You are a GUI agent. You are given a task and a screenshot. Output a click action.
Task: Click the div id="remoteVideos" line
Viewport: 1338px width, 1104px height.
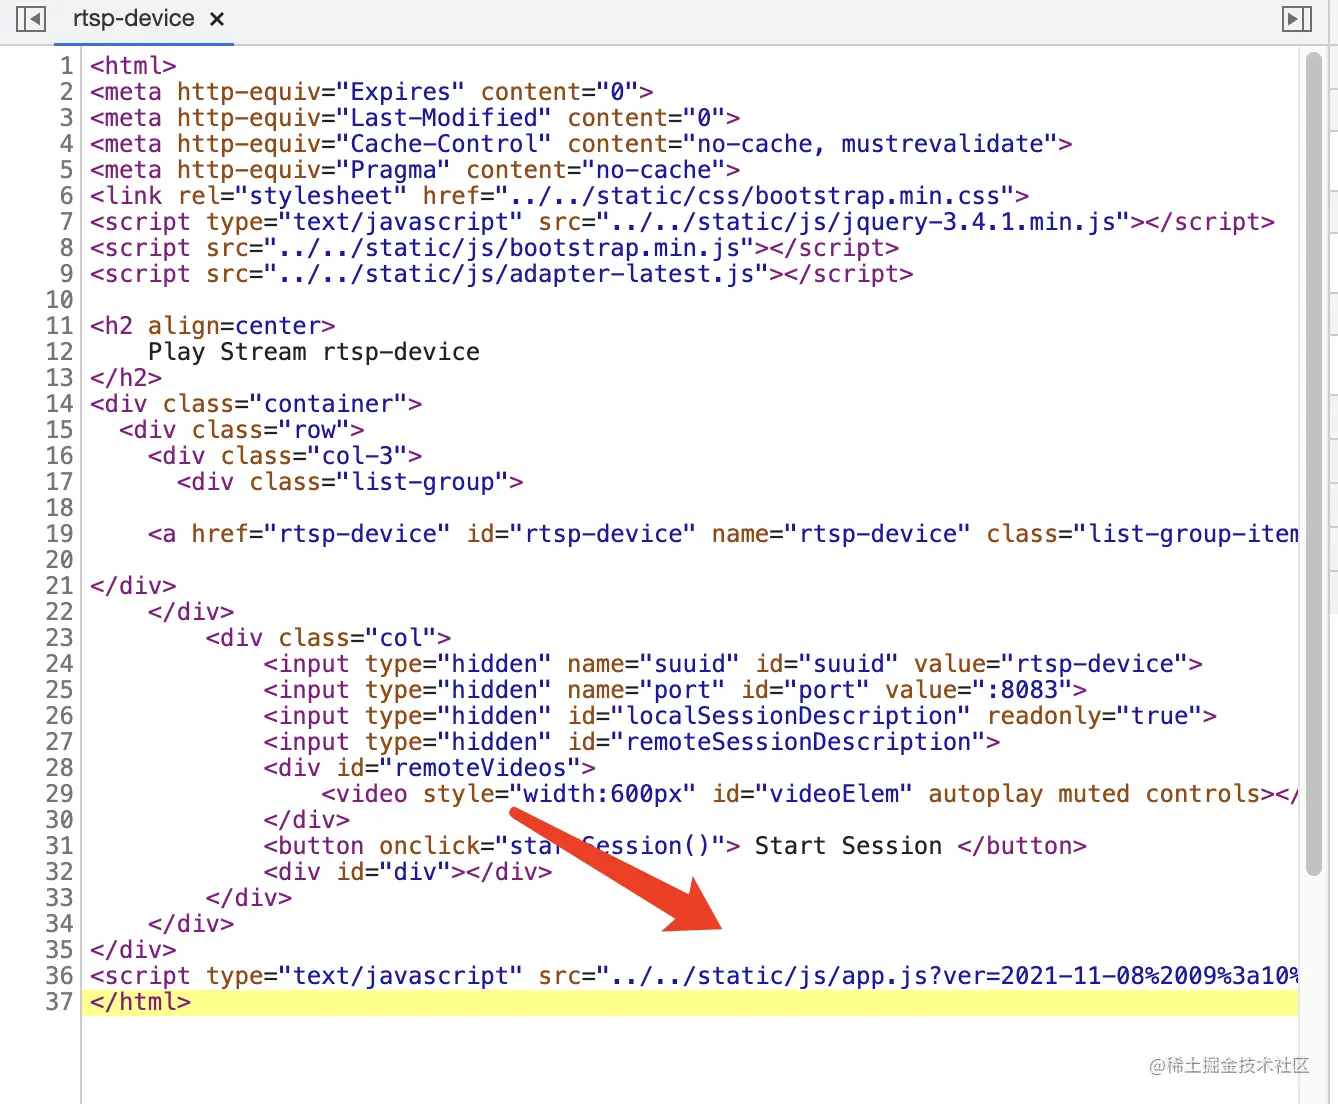point(429,768)
